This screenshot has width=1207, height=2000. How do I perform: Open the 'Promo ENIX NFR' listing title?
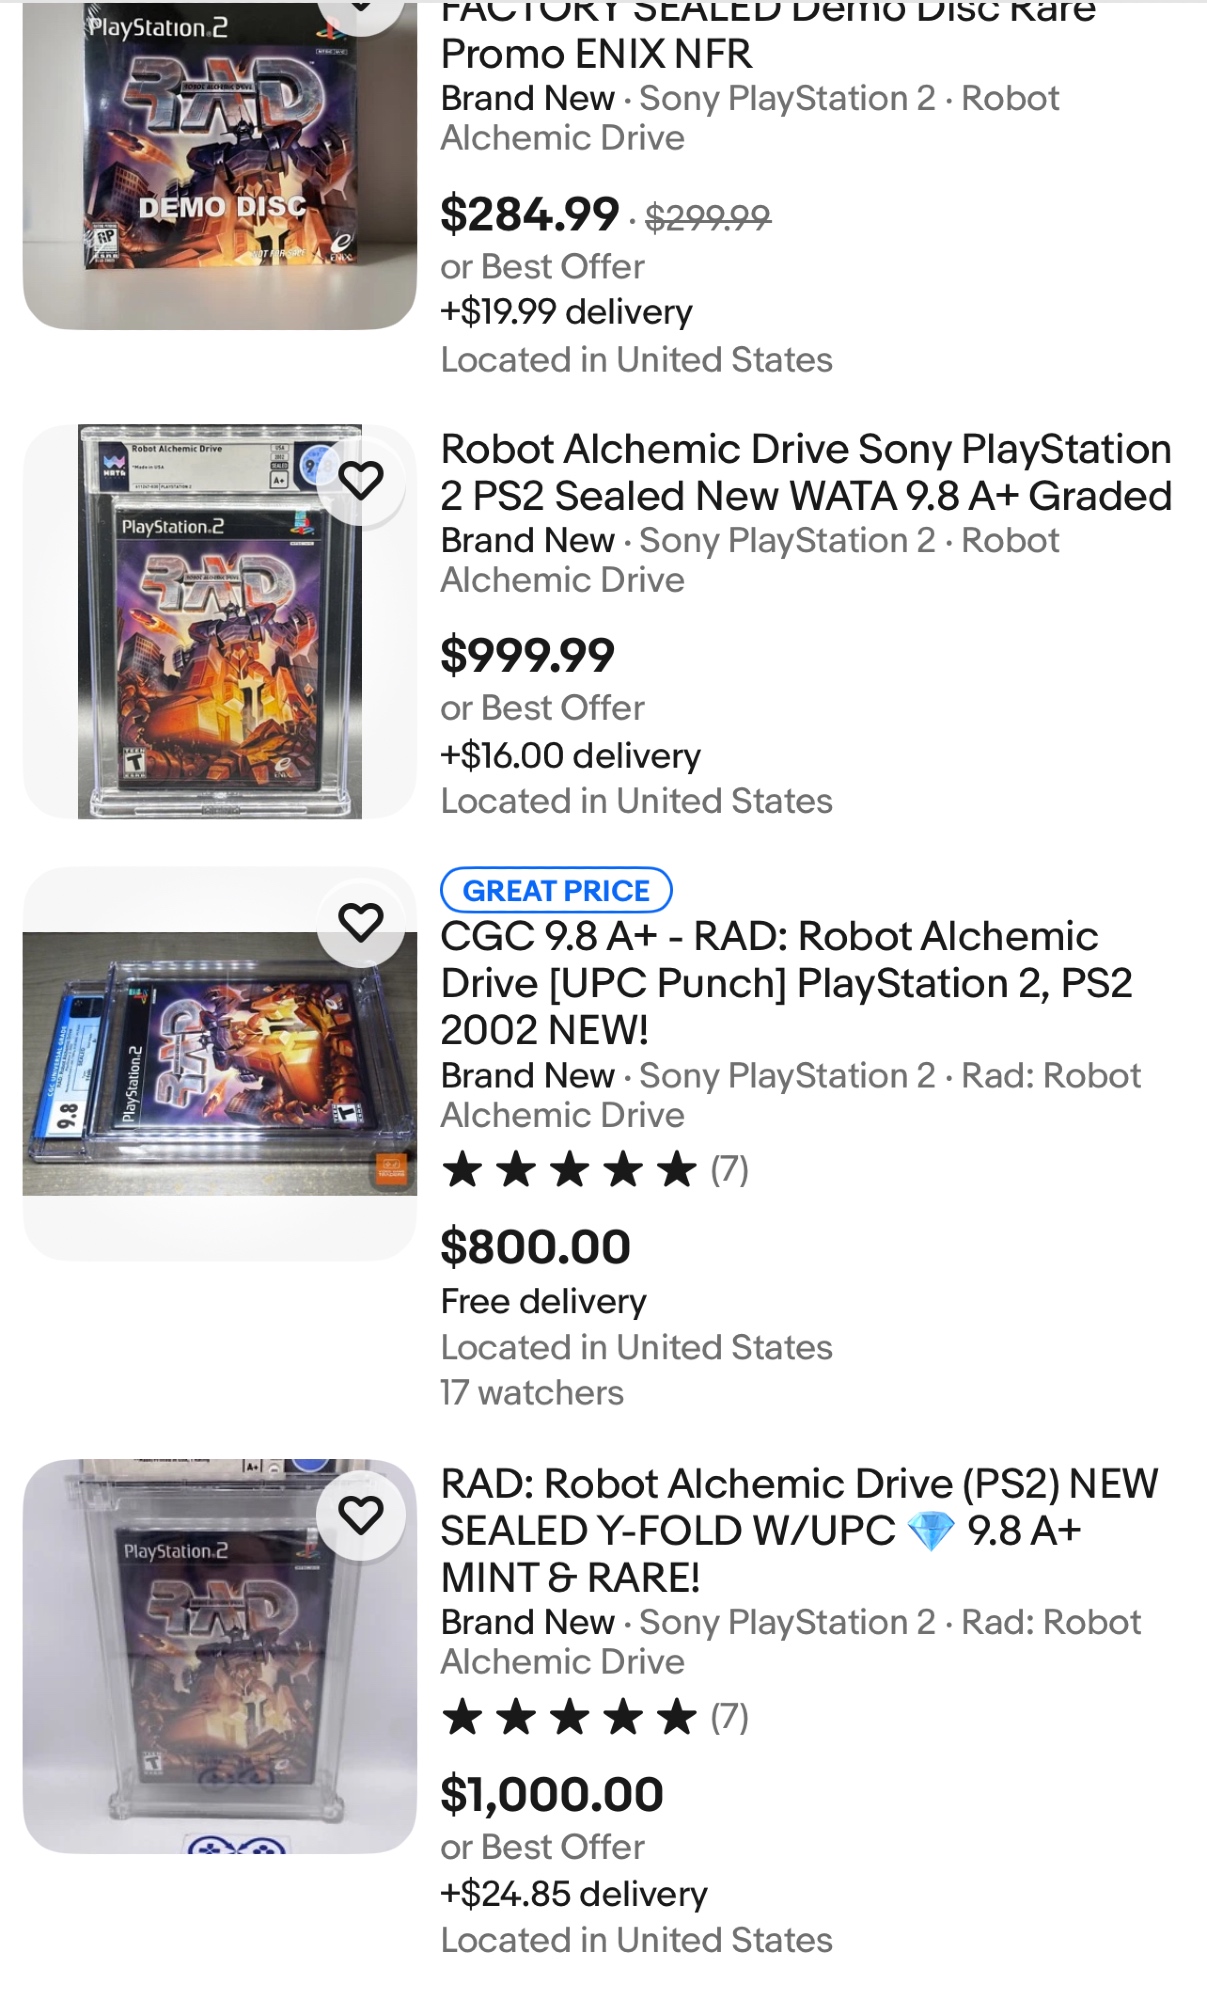tap(596, 54)
